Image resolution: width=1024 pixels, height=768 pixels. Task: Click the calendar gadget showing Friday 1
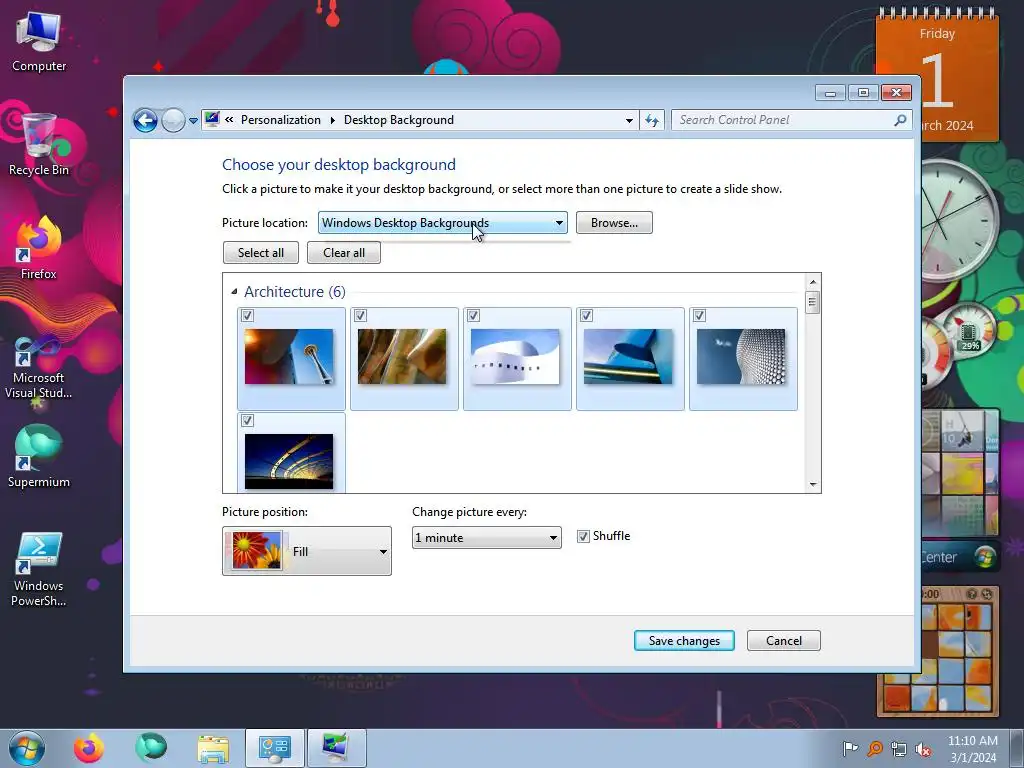pos(937,75)
